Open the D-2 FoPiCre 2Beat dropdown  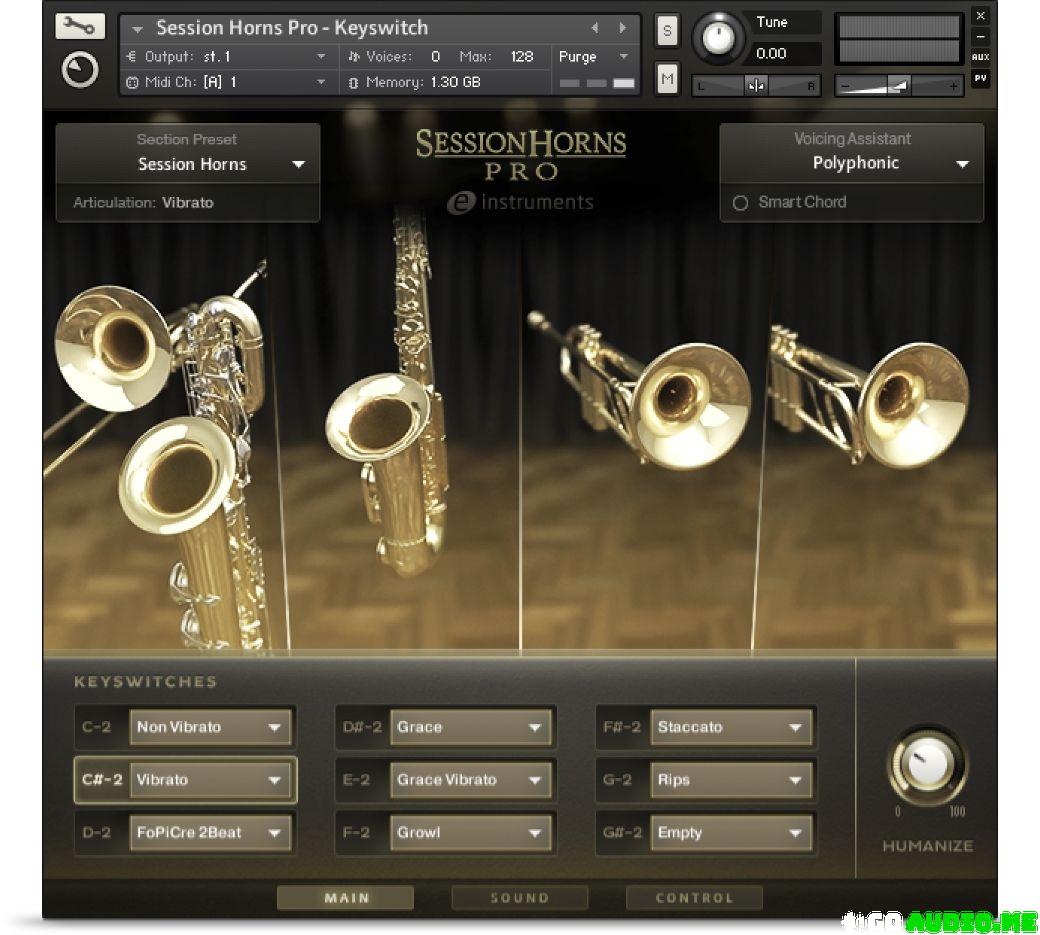[x=210, y=833]
